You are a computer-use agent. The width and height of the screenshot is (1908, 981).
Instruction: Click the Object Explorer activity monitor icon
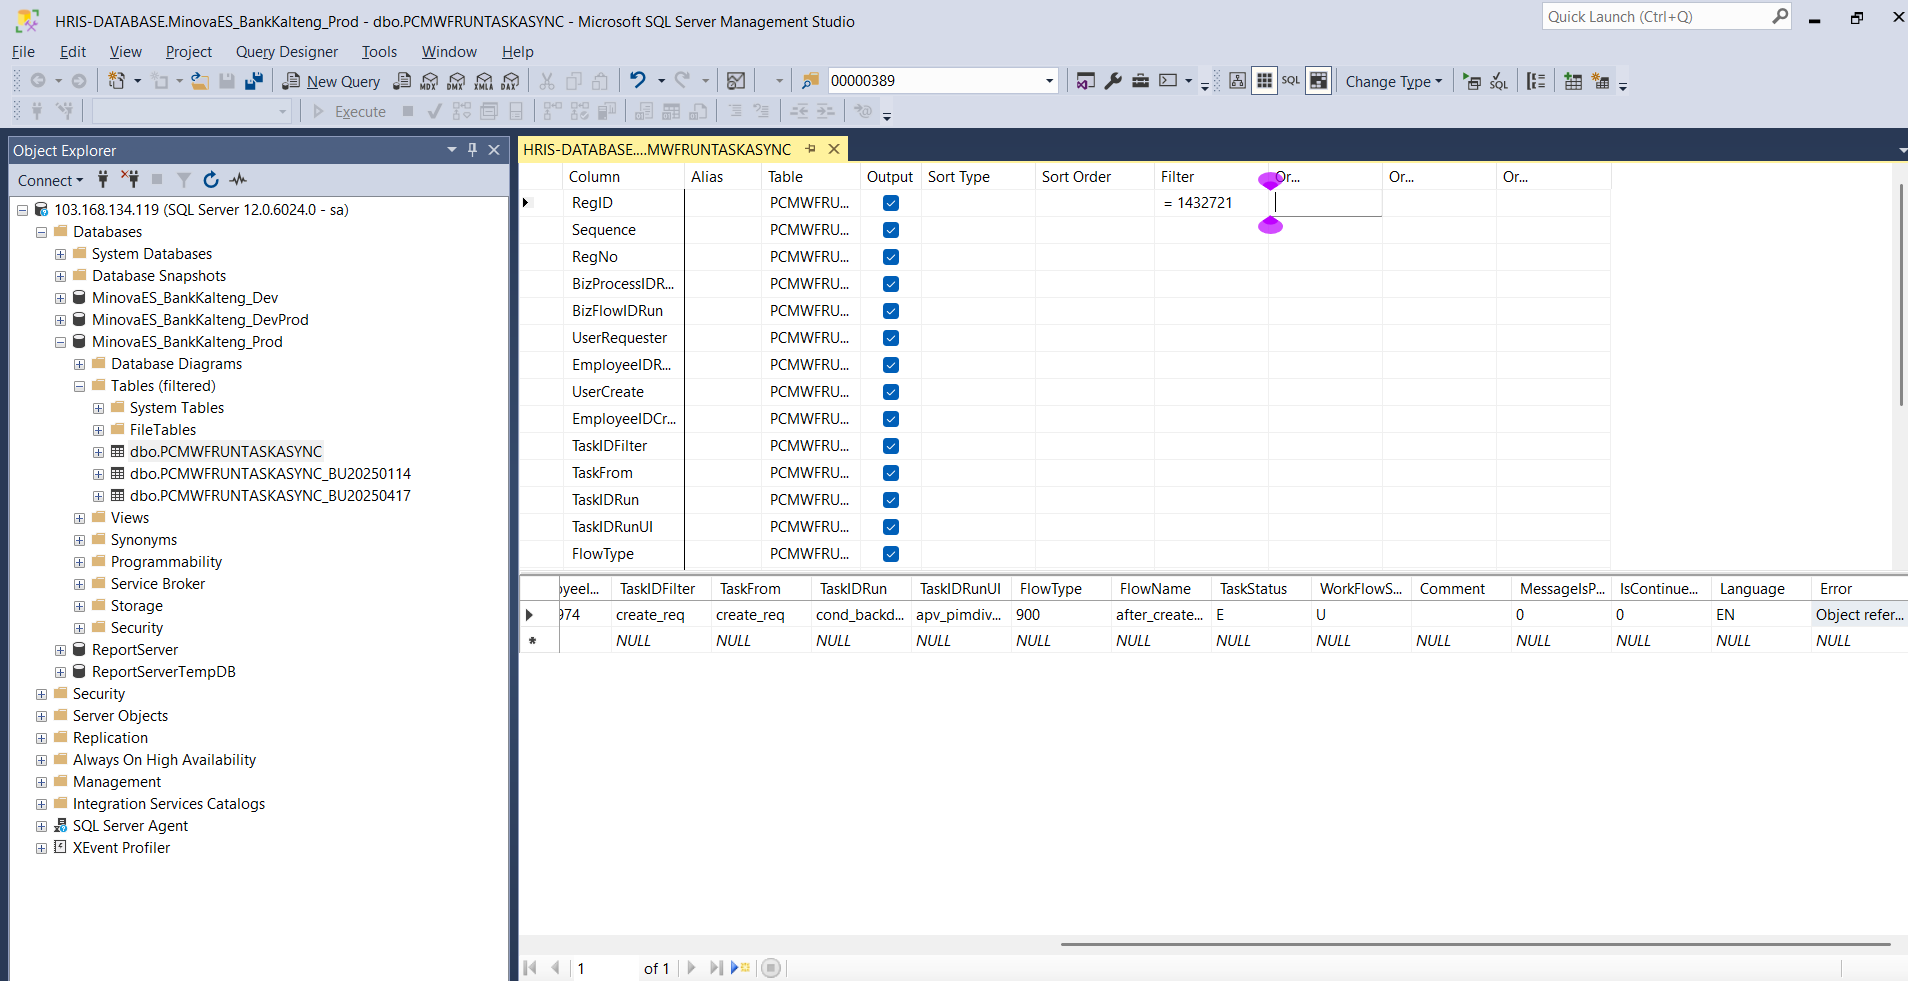click(x=238, y=180)
